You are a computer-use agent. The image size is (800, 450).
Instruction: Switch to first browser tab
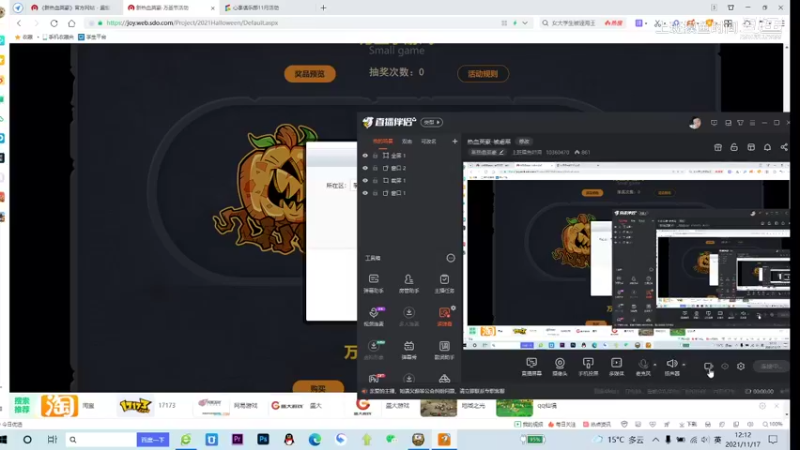[71, 8]
